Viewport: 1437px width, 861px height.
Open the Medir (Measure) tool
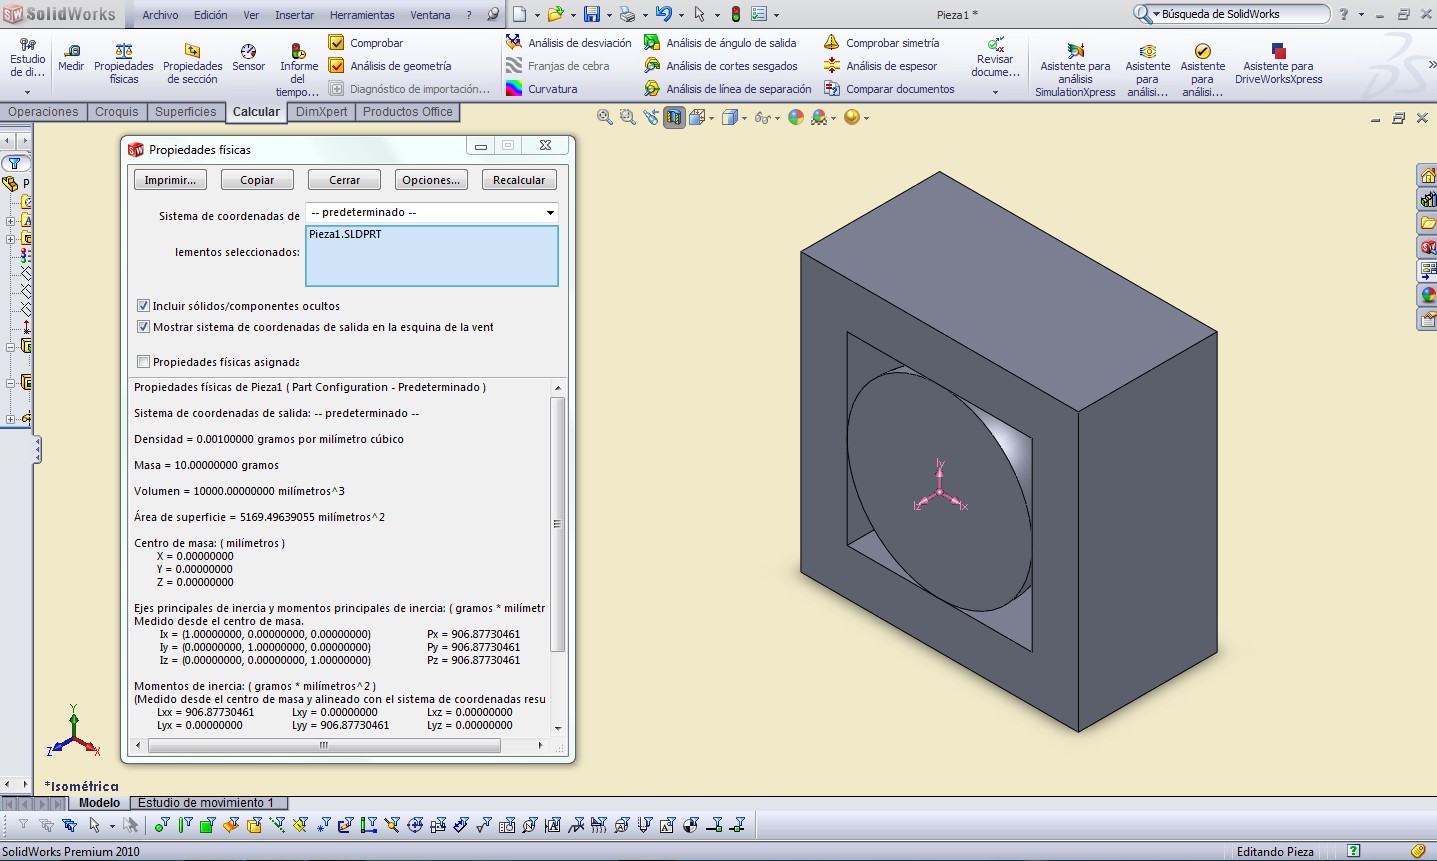click(x=71, y=58)
